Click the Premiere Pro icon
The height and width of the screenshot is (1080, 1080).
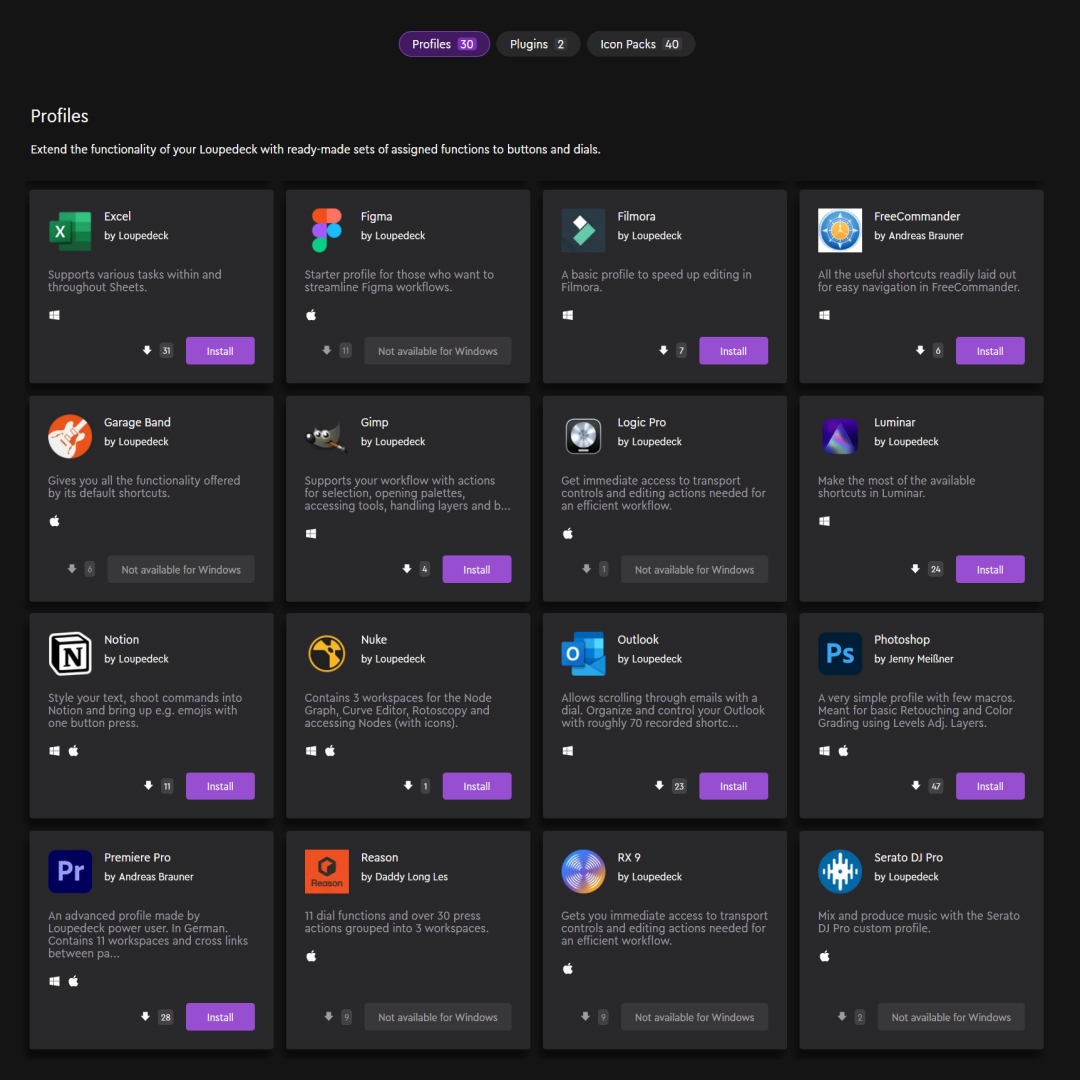[x=70, y=872]
